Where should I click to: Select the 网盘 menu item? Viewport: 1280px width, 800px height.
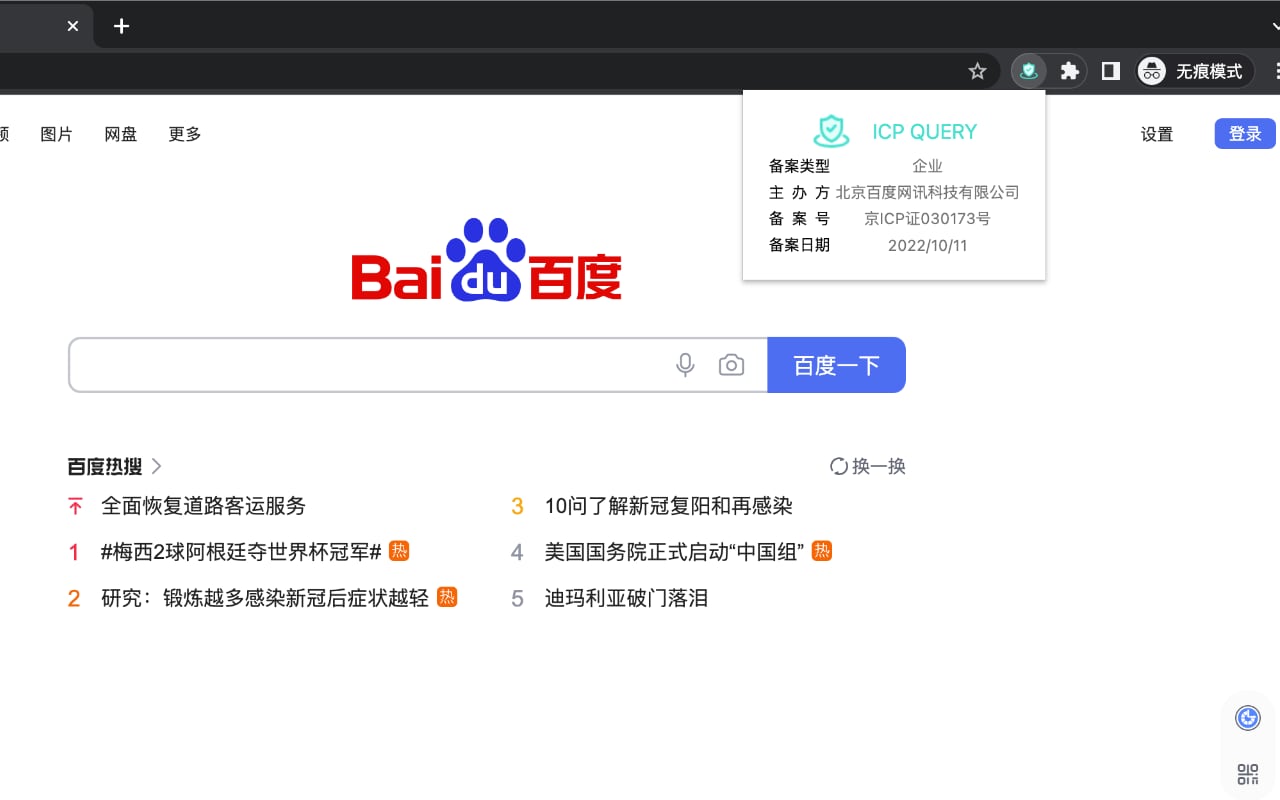(120, 133)
